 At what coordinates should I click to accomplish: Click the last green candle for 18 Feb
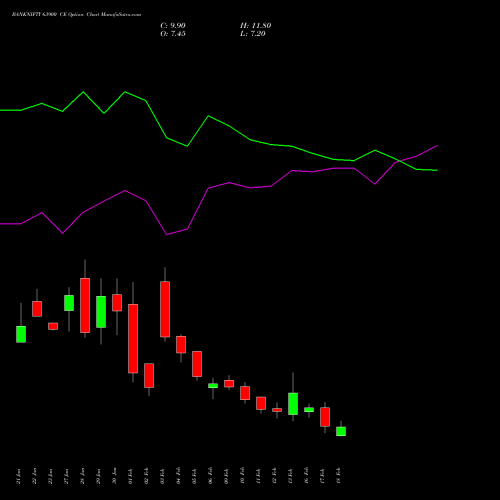point(341,431)
